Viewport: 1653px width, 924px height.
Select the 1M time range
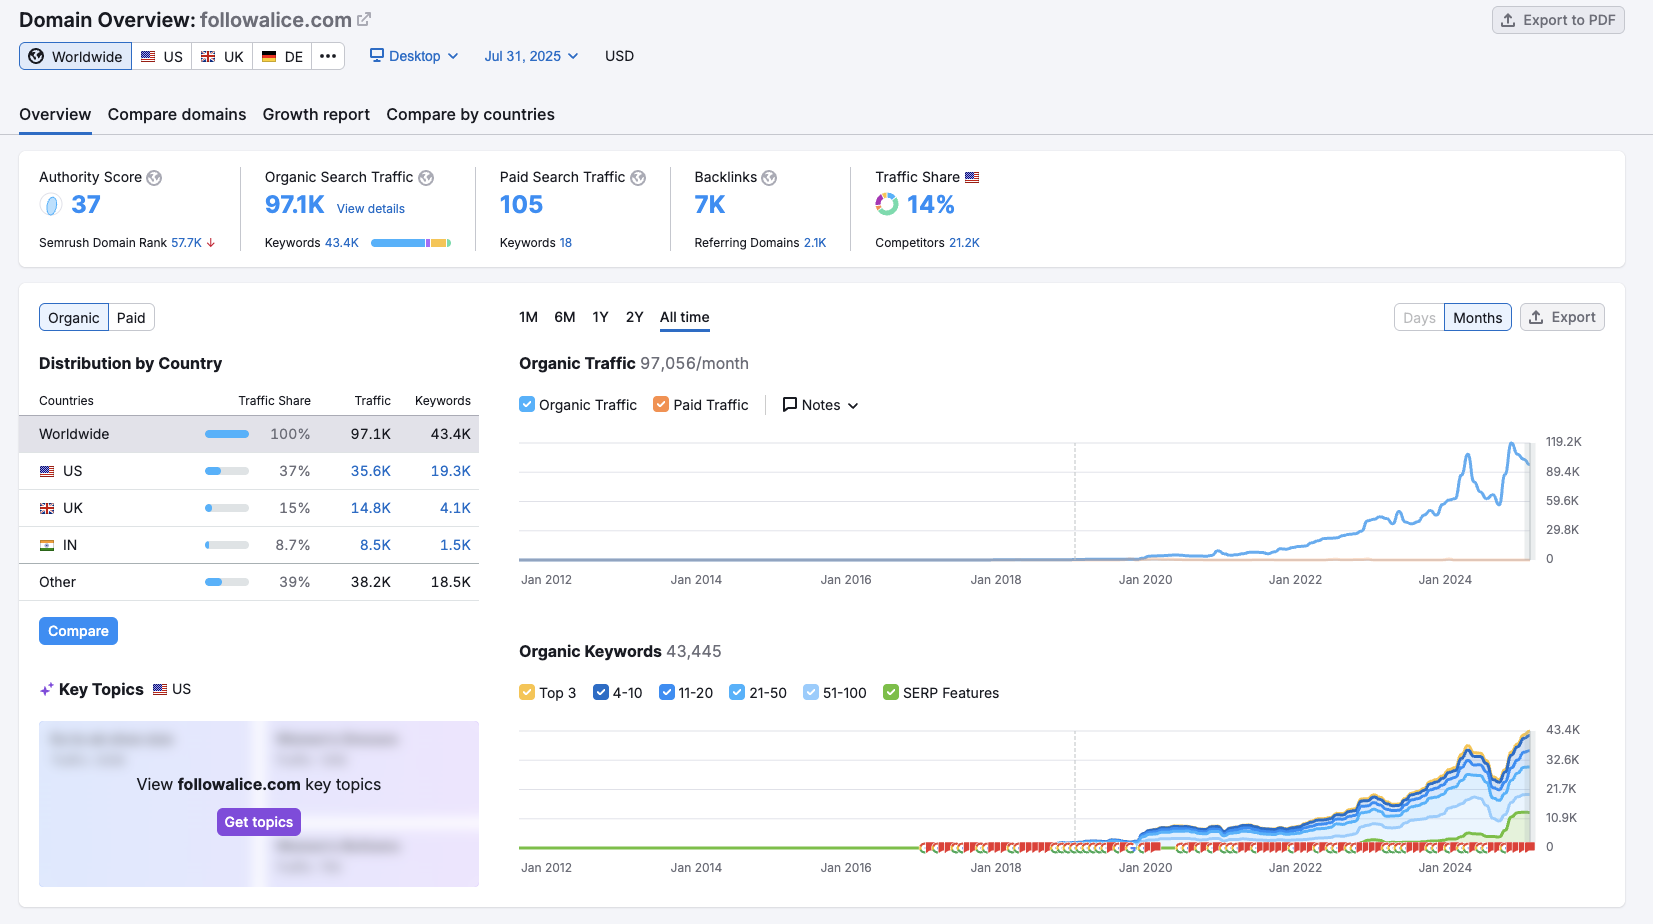tap(528, 317)
